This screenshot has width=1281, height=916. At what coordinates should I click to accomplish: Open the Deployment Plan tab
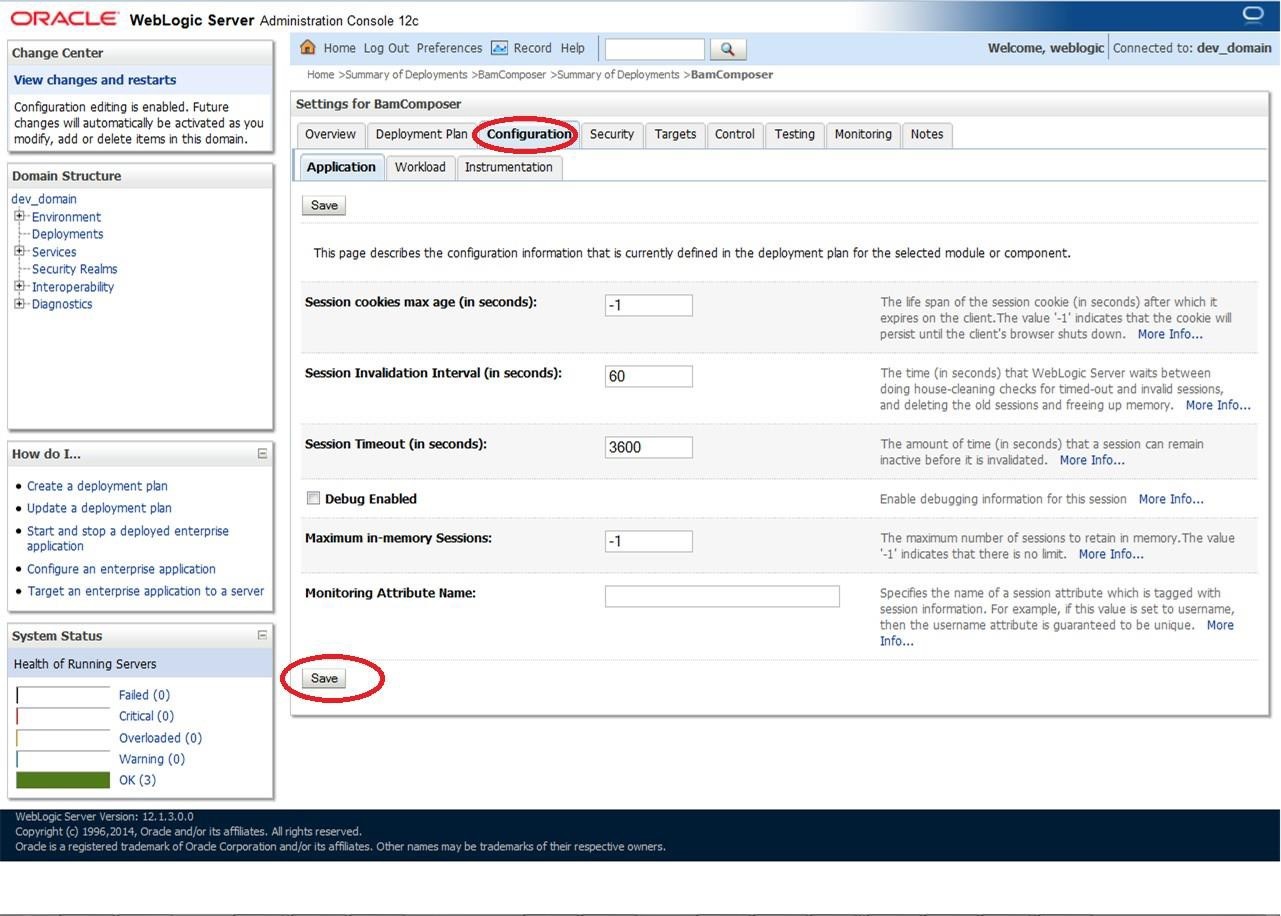pyautogui.click(x=421, y=134)
